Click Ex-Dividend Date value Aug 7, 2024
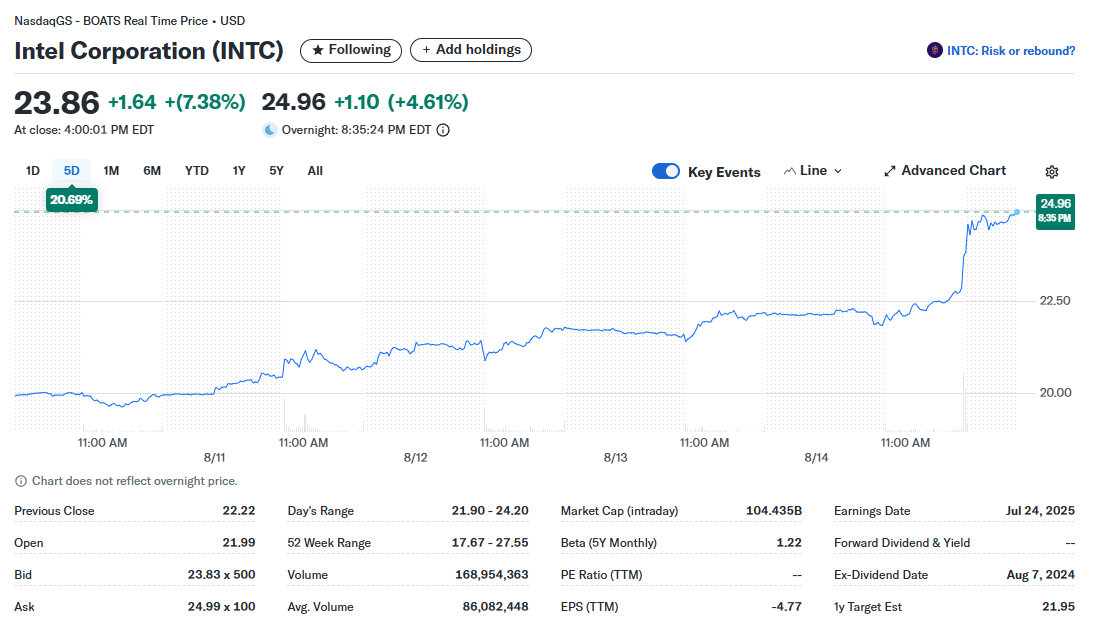 coord(1040,575)
